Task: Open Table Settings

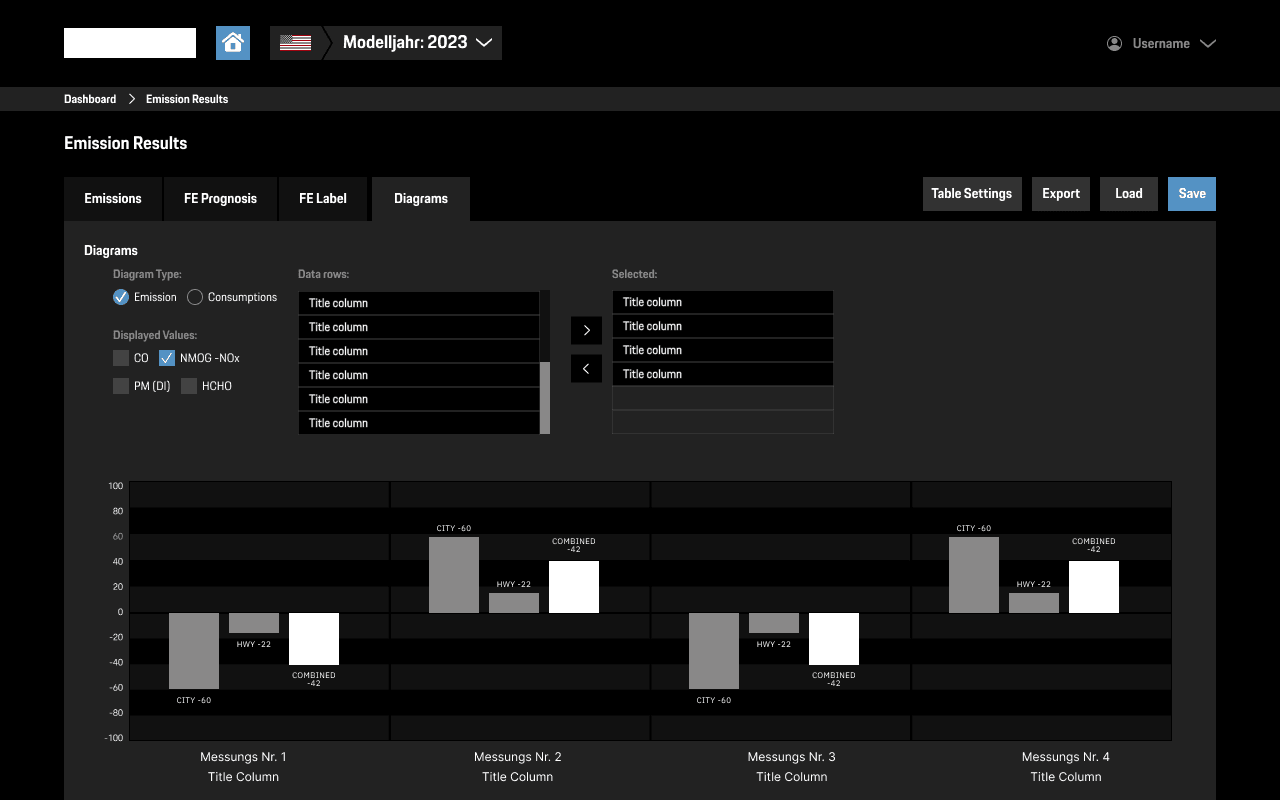Action: pos(971,193)
